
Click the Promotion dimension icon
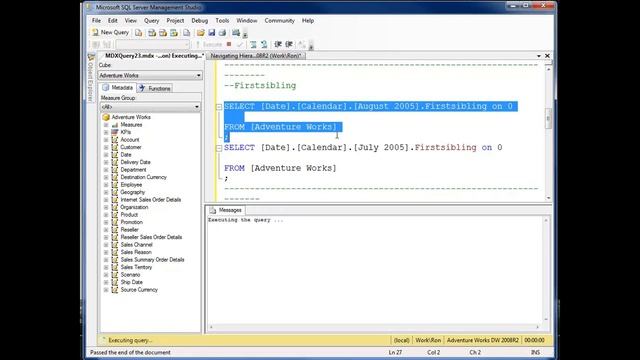115,222
